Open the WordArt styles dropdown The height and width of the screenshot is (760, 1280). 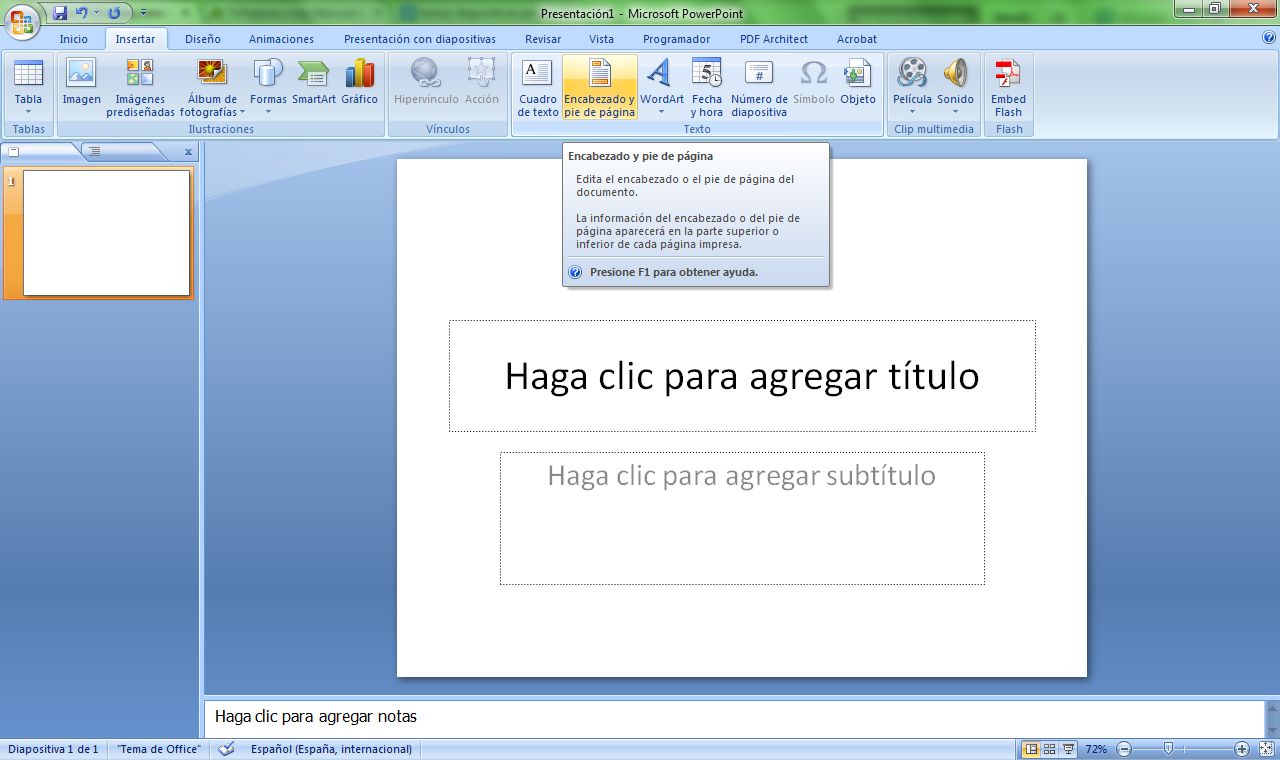[661, 111]
